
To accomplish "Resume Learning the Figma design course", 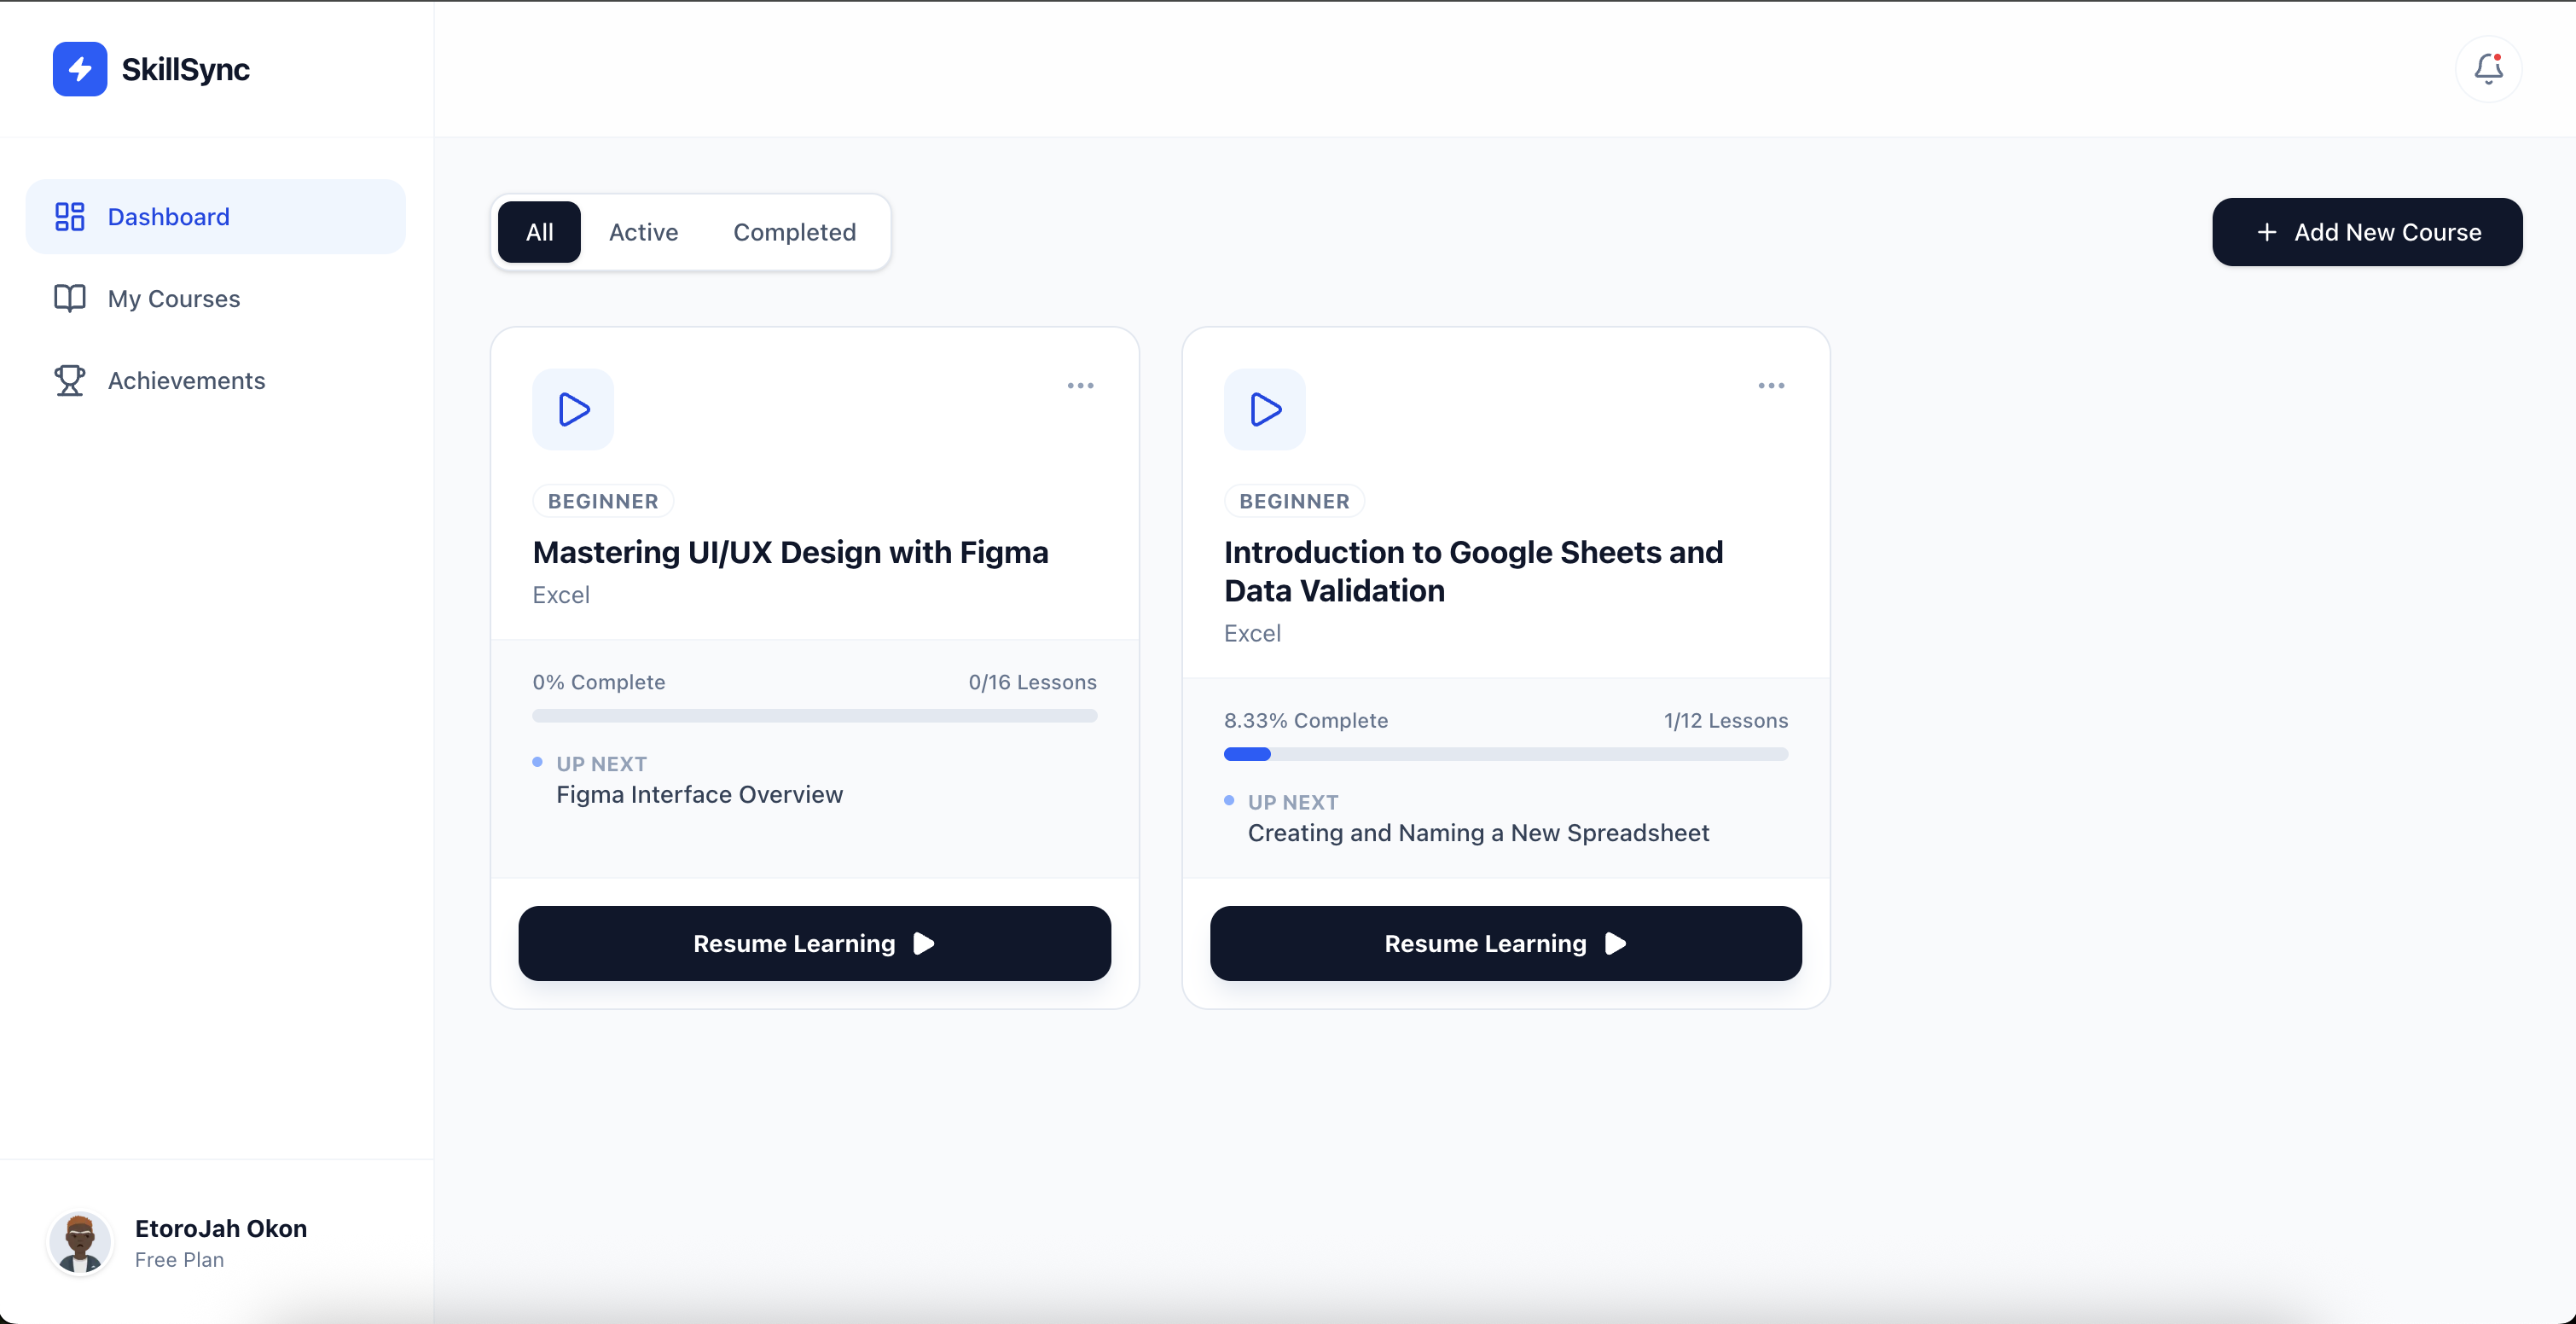I will (814, 944).
